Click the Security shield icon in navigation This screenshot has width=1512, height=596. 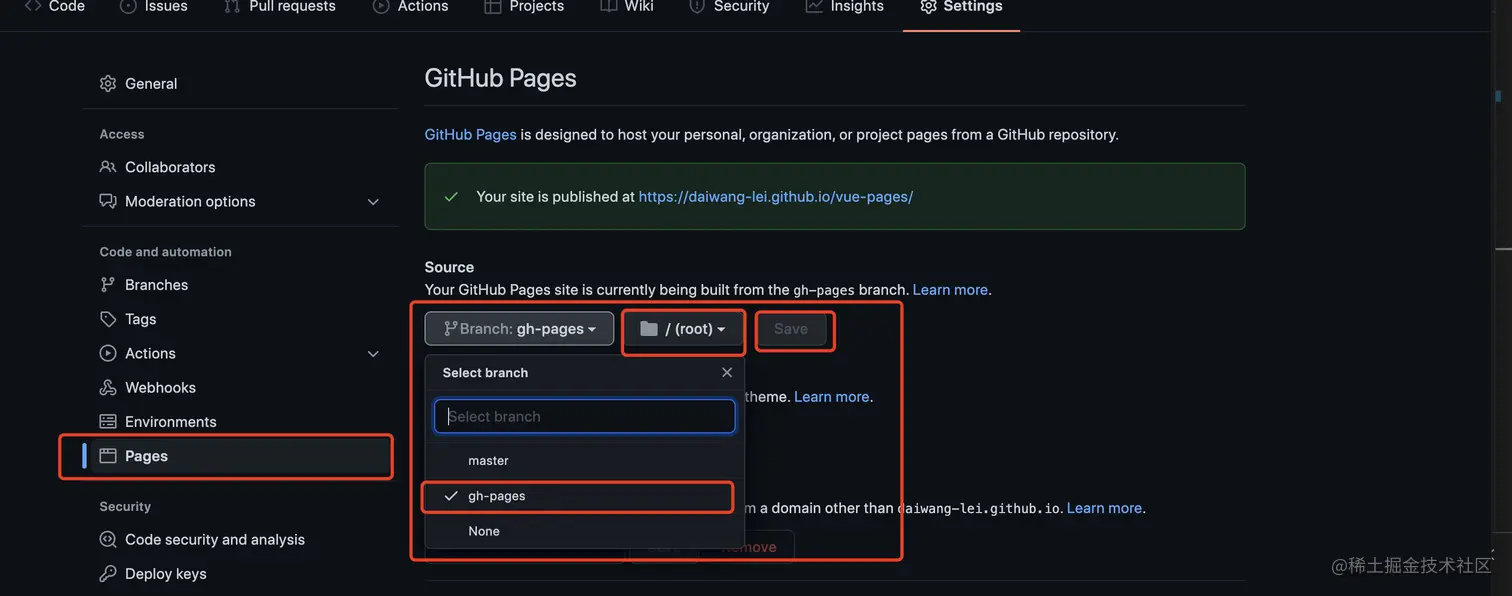click(x=697, y=6)
